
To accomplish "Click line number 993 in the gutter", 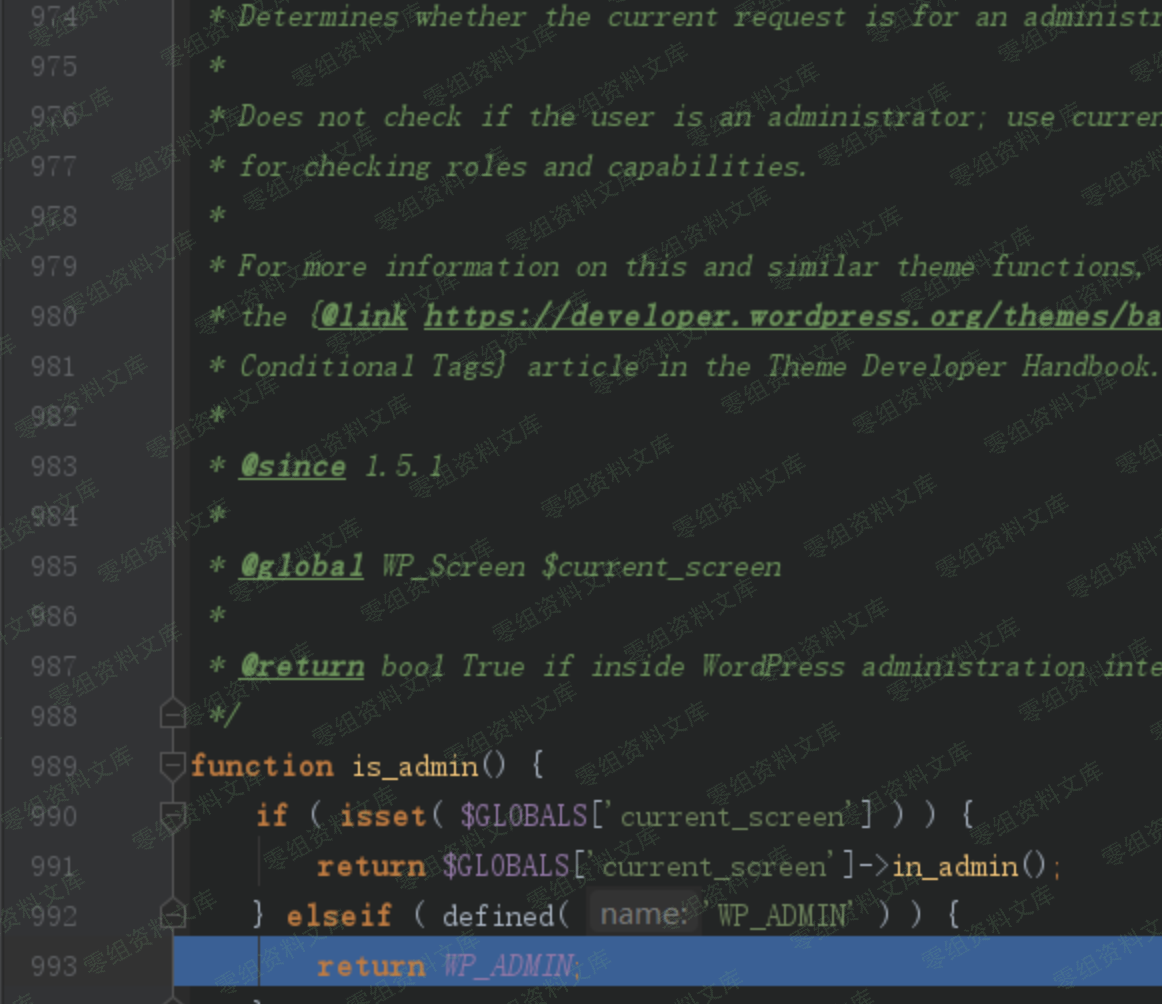I will pyautogui.click(x=54, y=966).
